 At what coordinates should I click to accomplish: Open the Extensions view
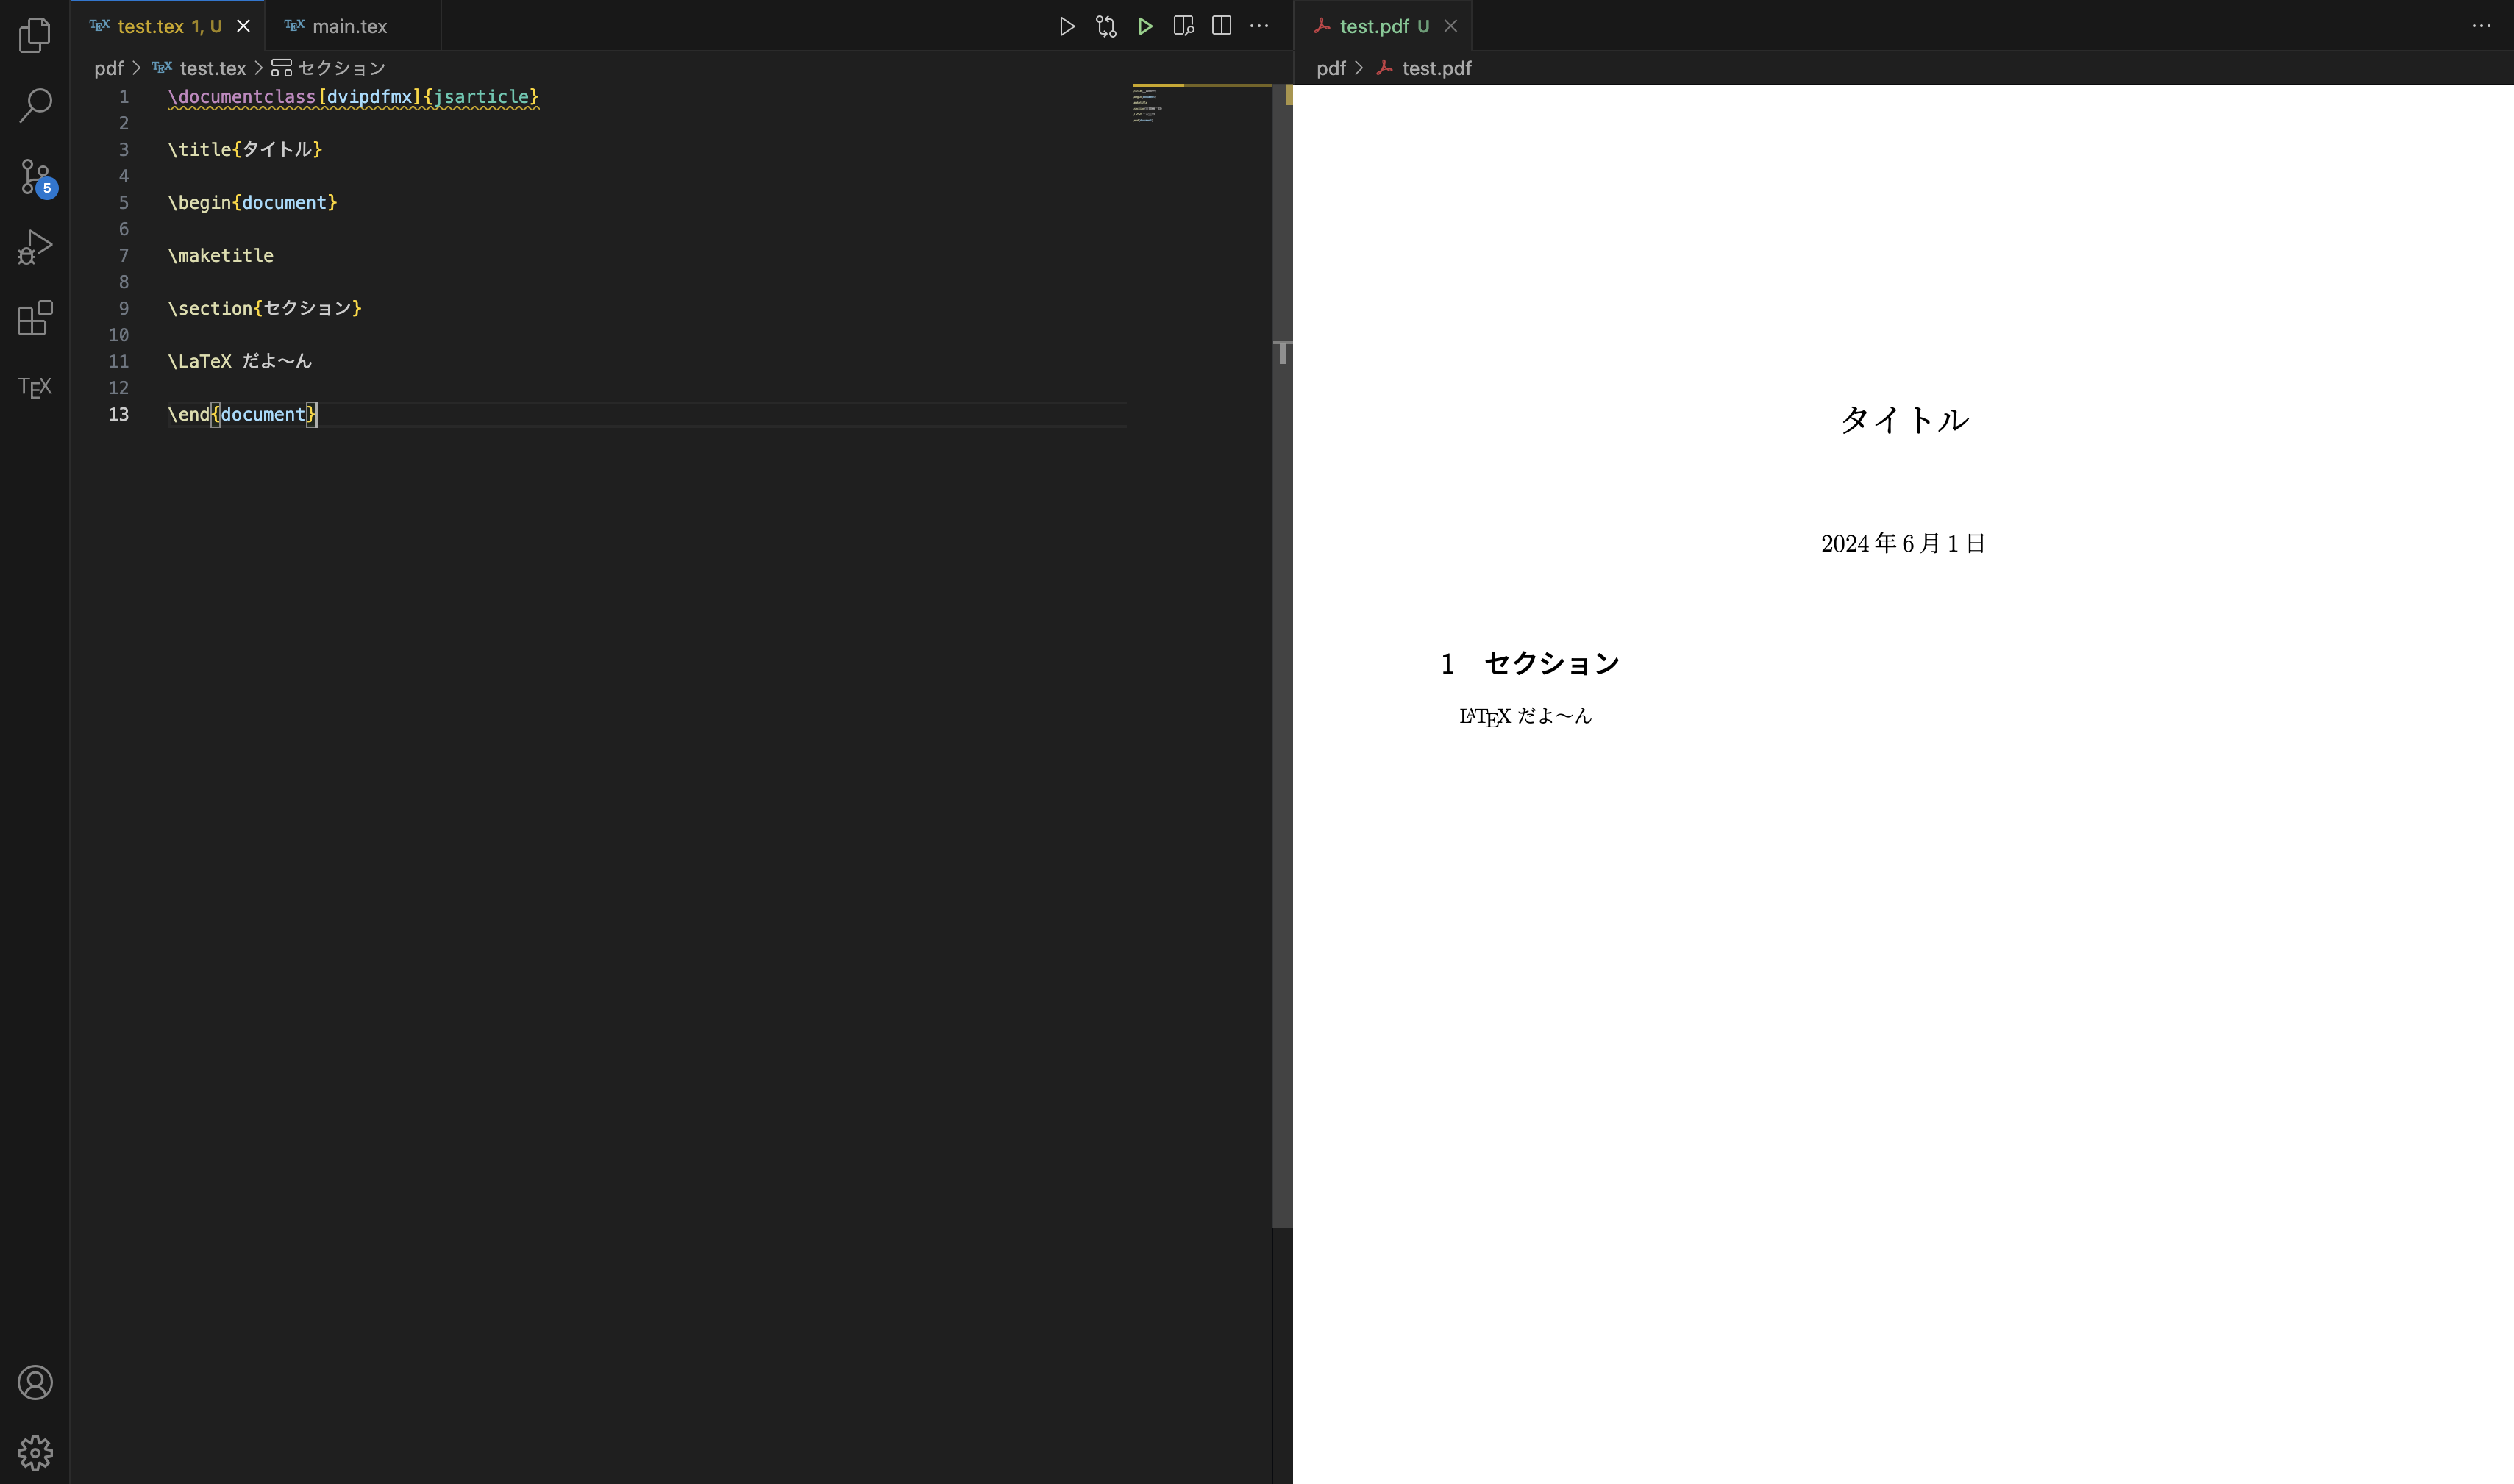(x=35, y=317)
